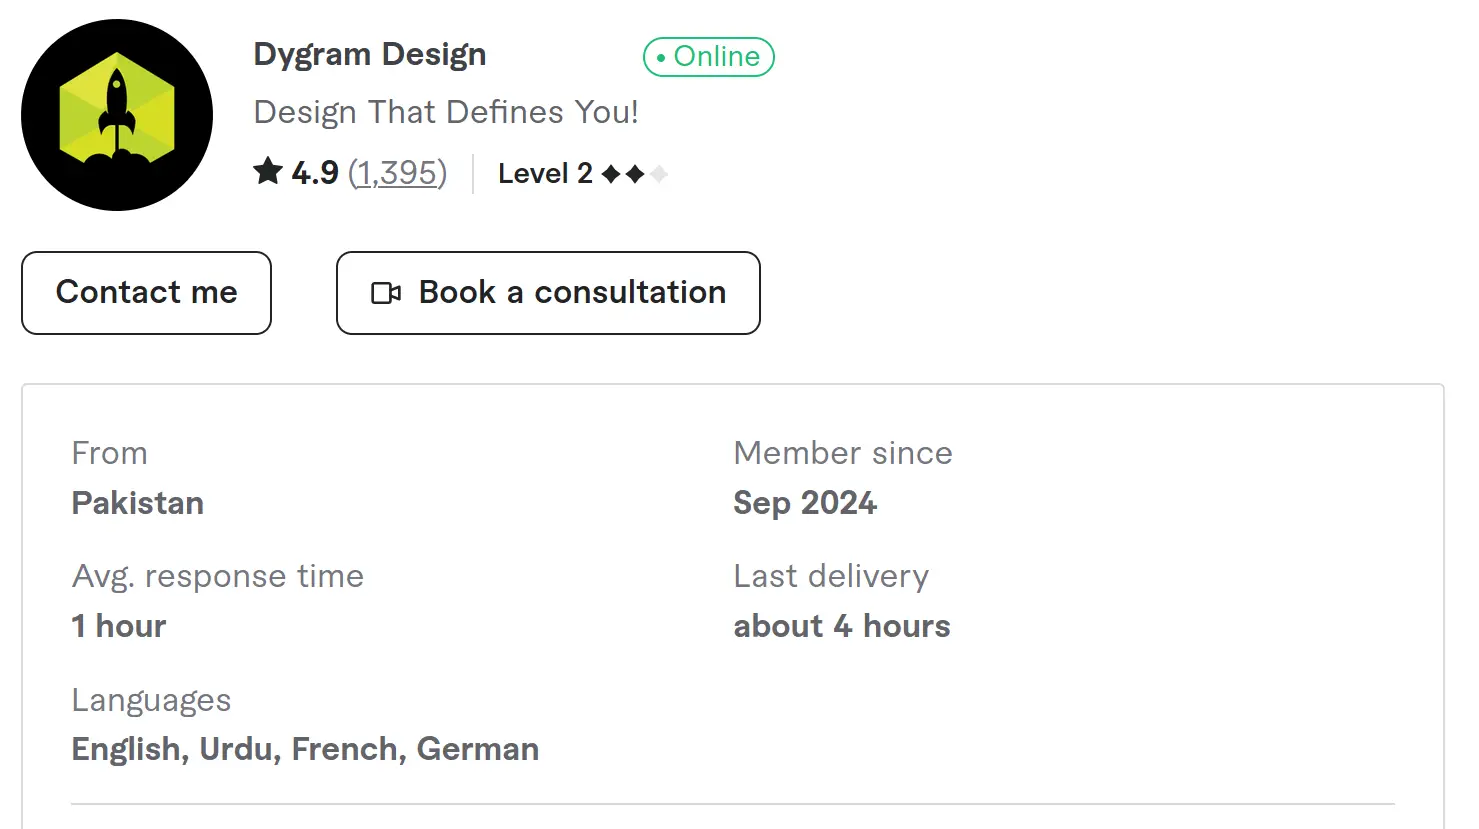Click the Dygram Design seller name

[370, 54]
